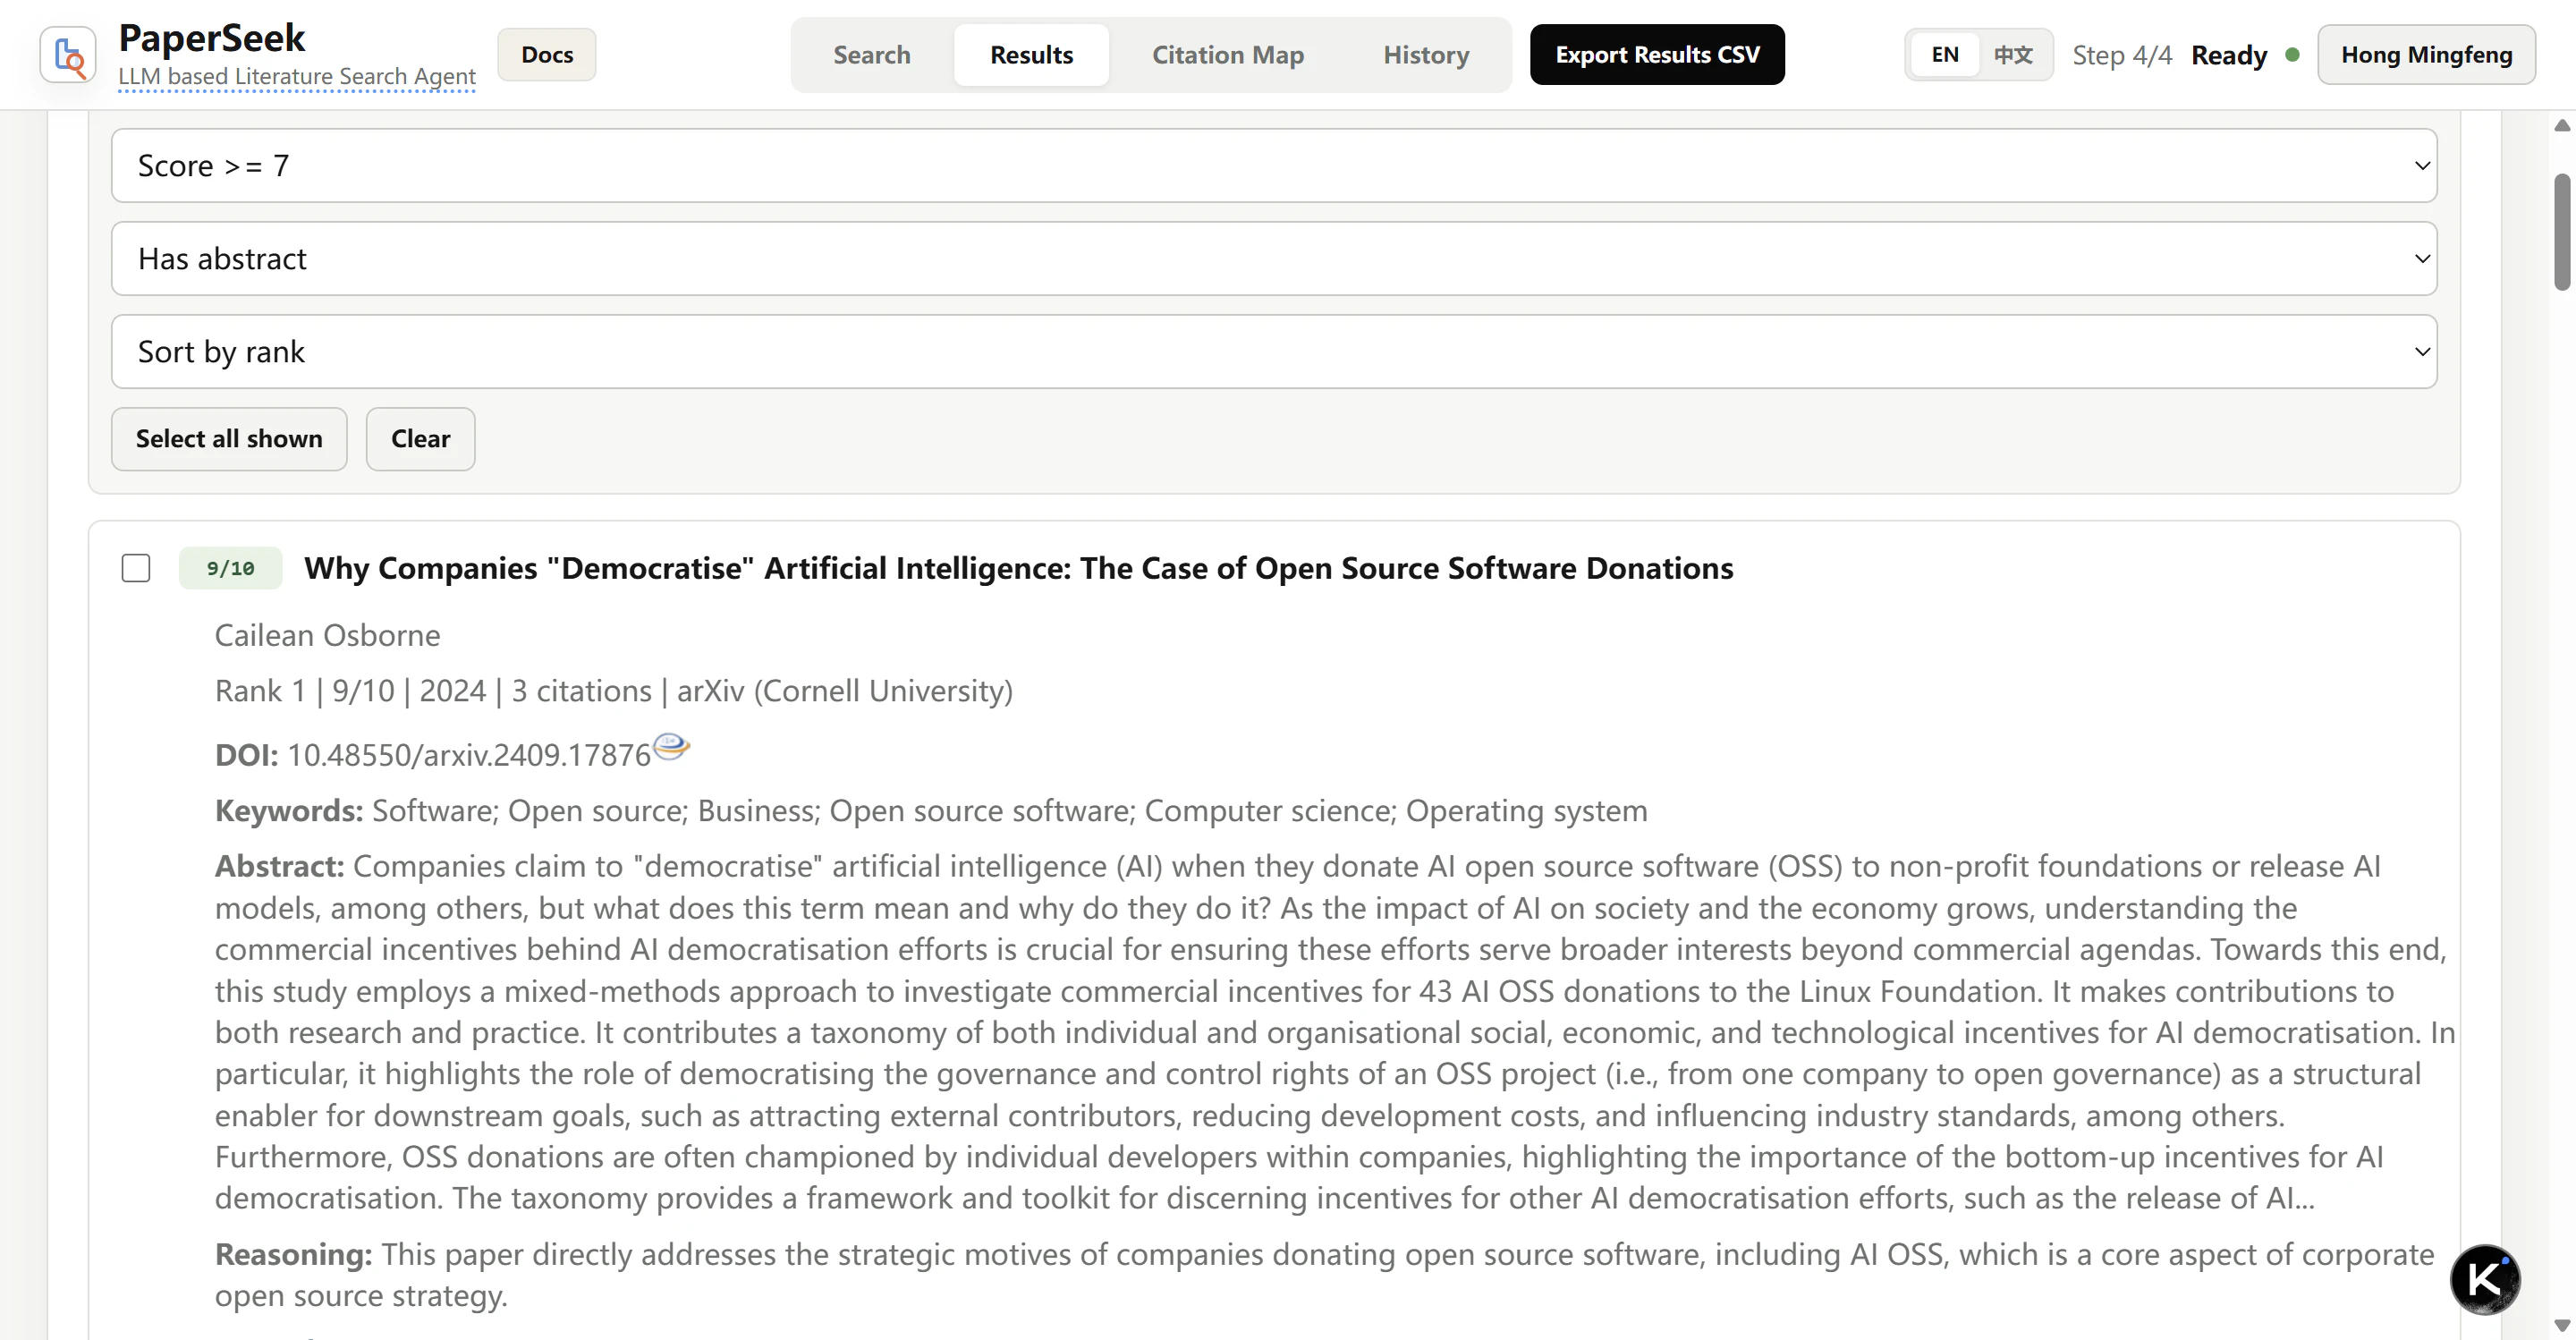Viewport: 2576px width, 1340px height.
Task: Open the Has abstract filter dropdown
Action: click(1274, 258)
